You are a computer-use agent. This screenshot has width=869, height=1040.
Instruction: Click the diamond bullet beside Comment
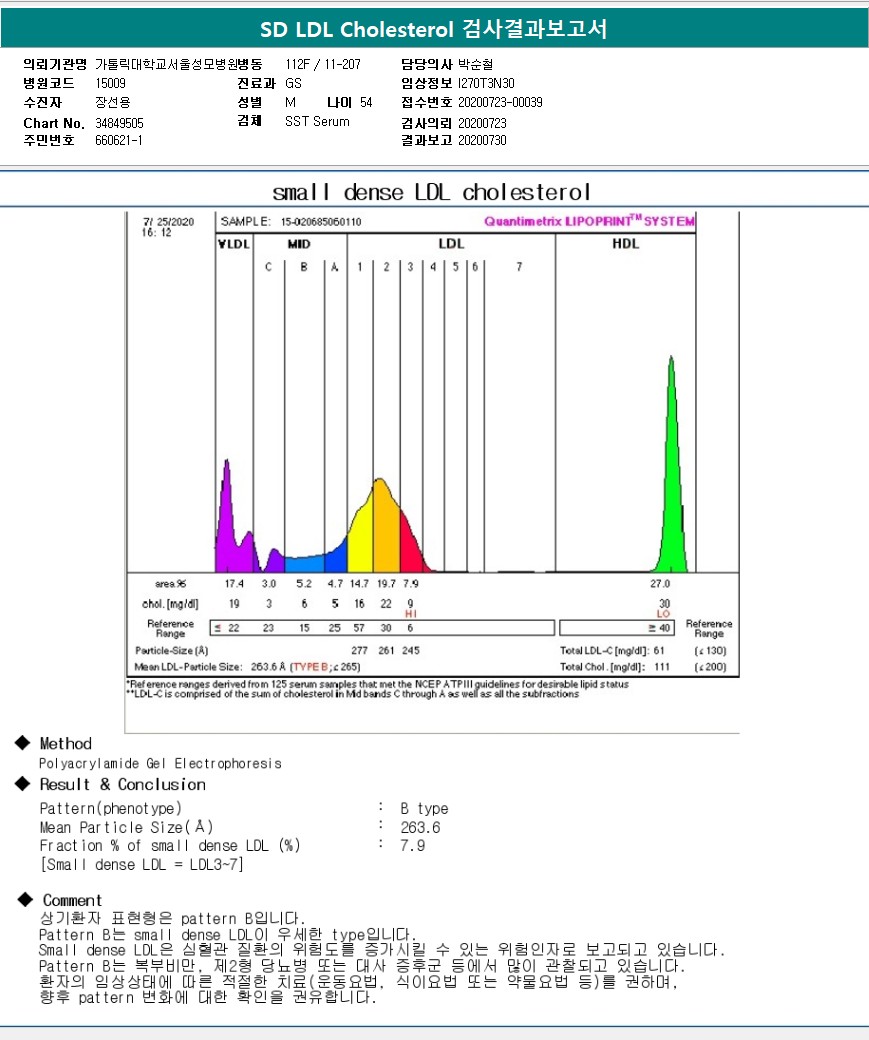point(22,900)
